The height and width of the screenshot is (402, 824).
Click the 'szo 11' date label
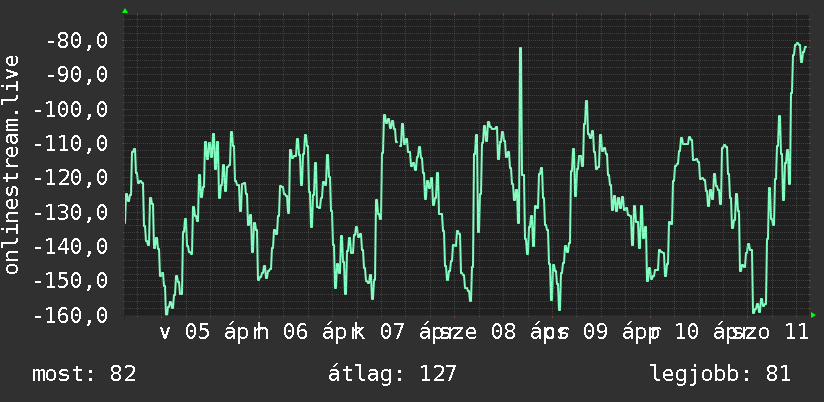tap(771, 332)
